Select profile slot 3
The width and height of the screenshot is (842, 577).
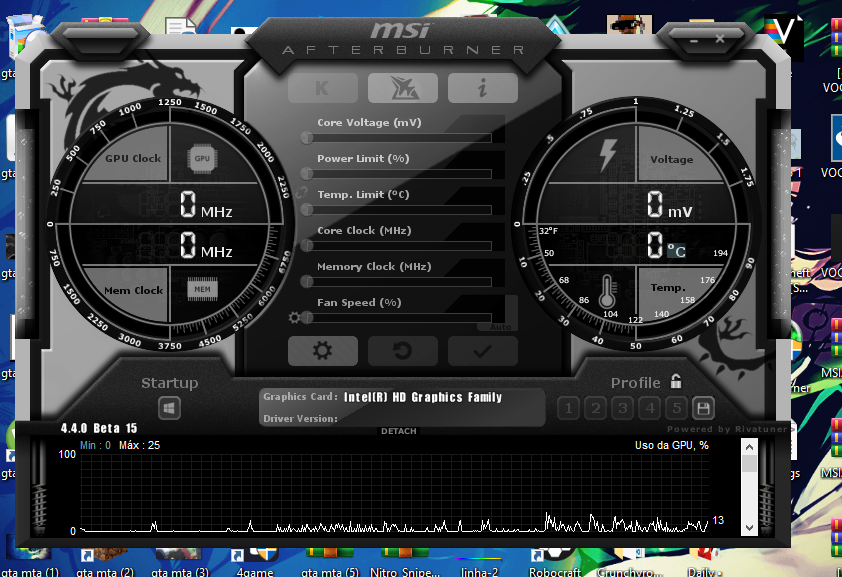[x=623, y=408]
